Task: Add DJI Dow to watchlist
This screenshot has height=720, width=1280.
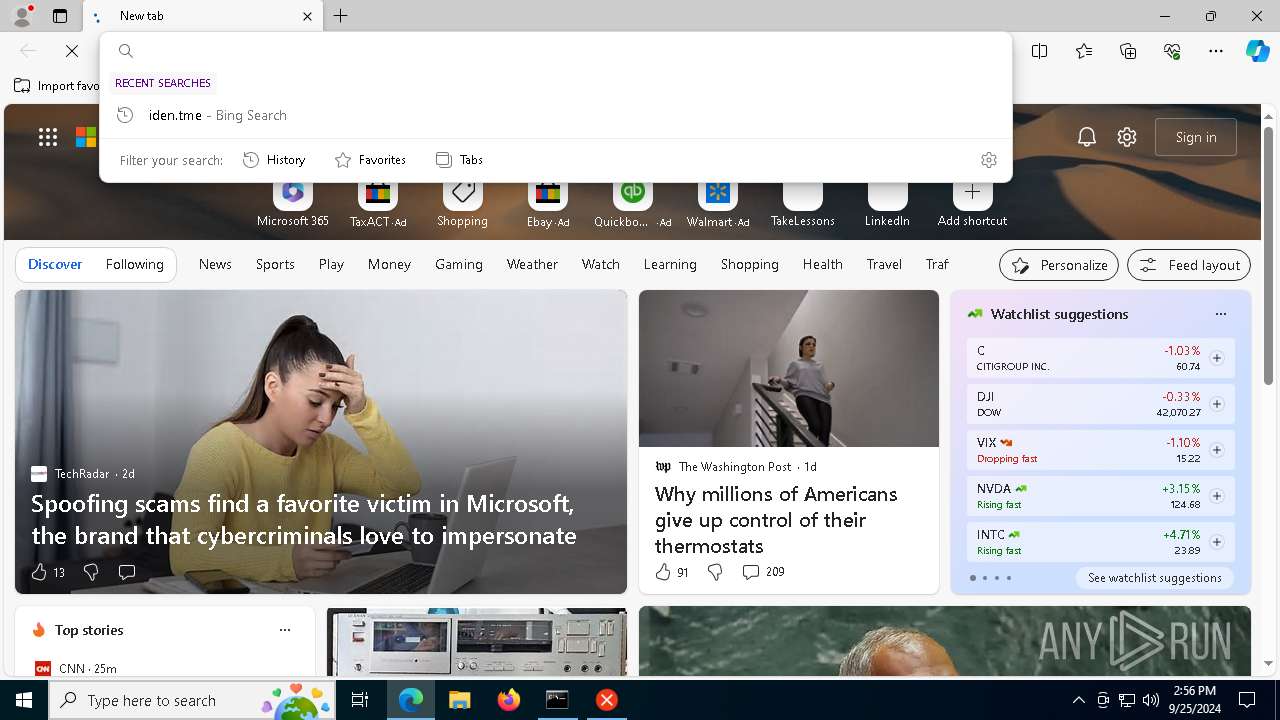Action: [x=1216, y=404]
